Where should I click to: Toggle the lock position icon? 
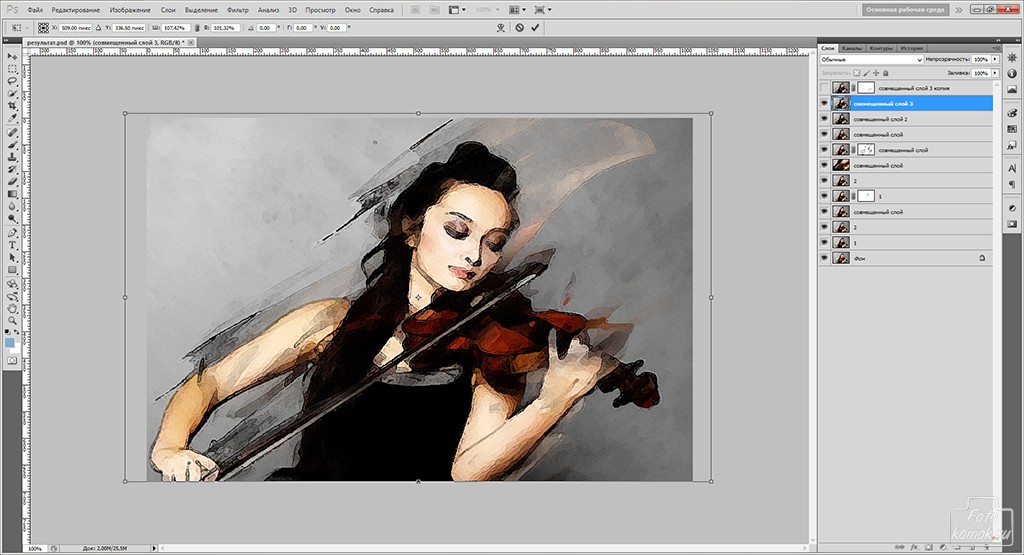click(x=876, y=73)
